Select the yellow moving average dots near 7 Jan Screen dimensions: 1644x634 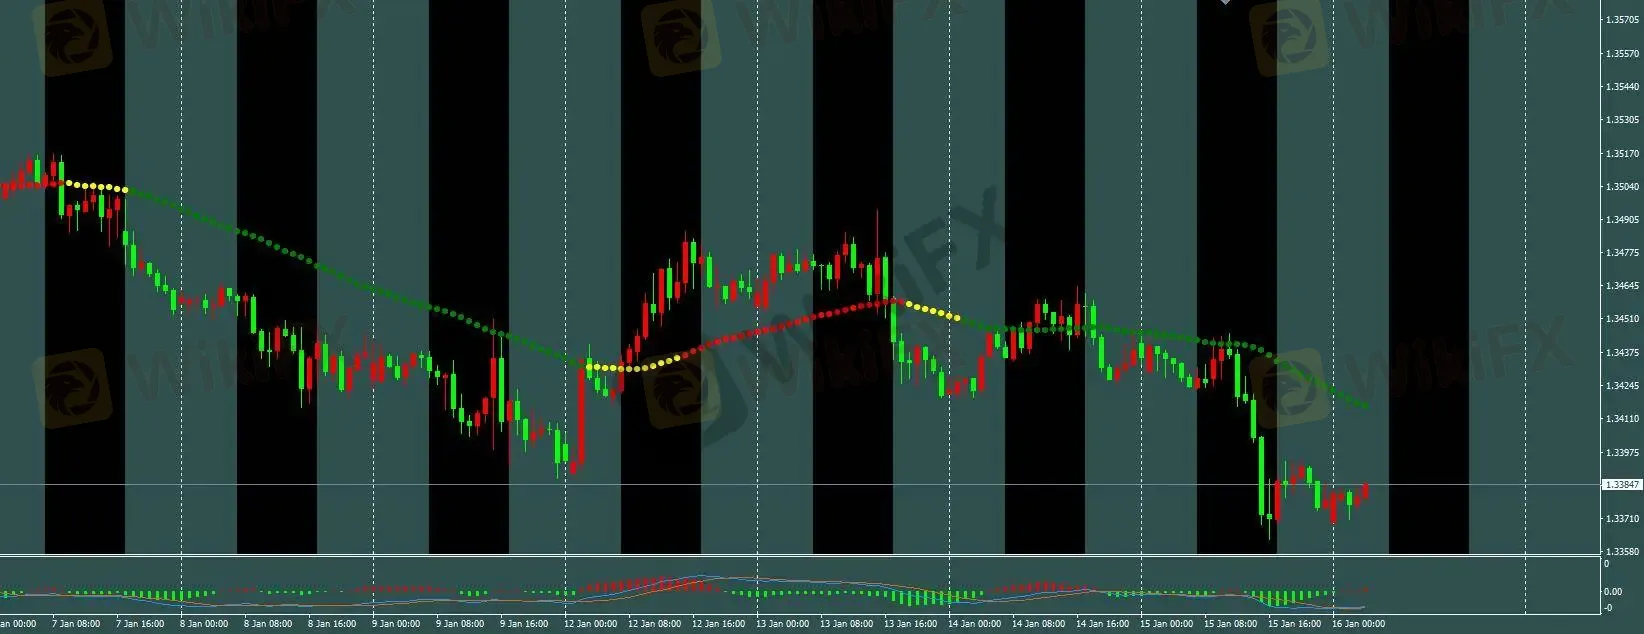pos(96,187)
